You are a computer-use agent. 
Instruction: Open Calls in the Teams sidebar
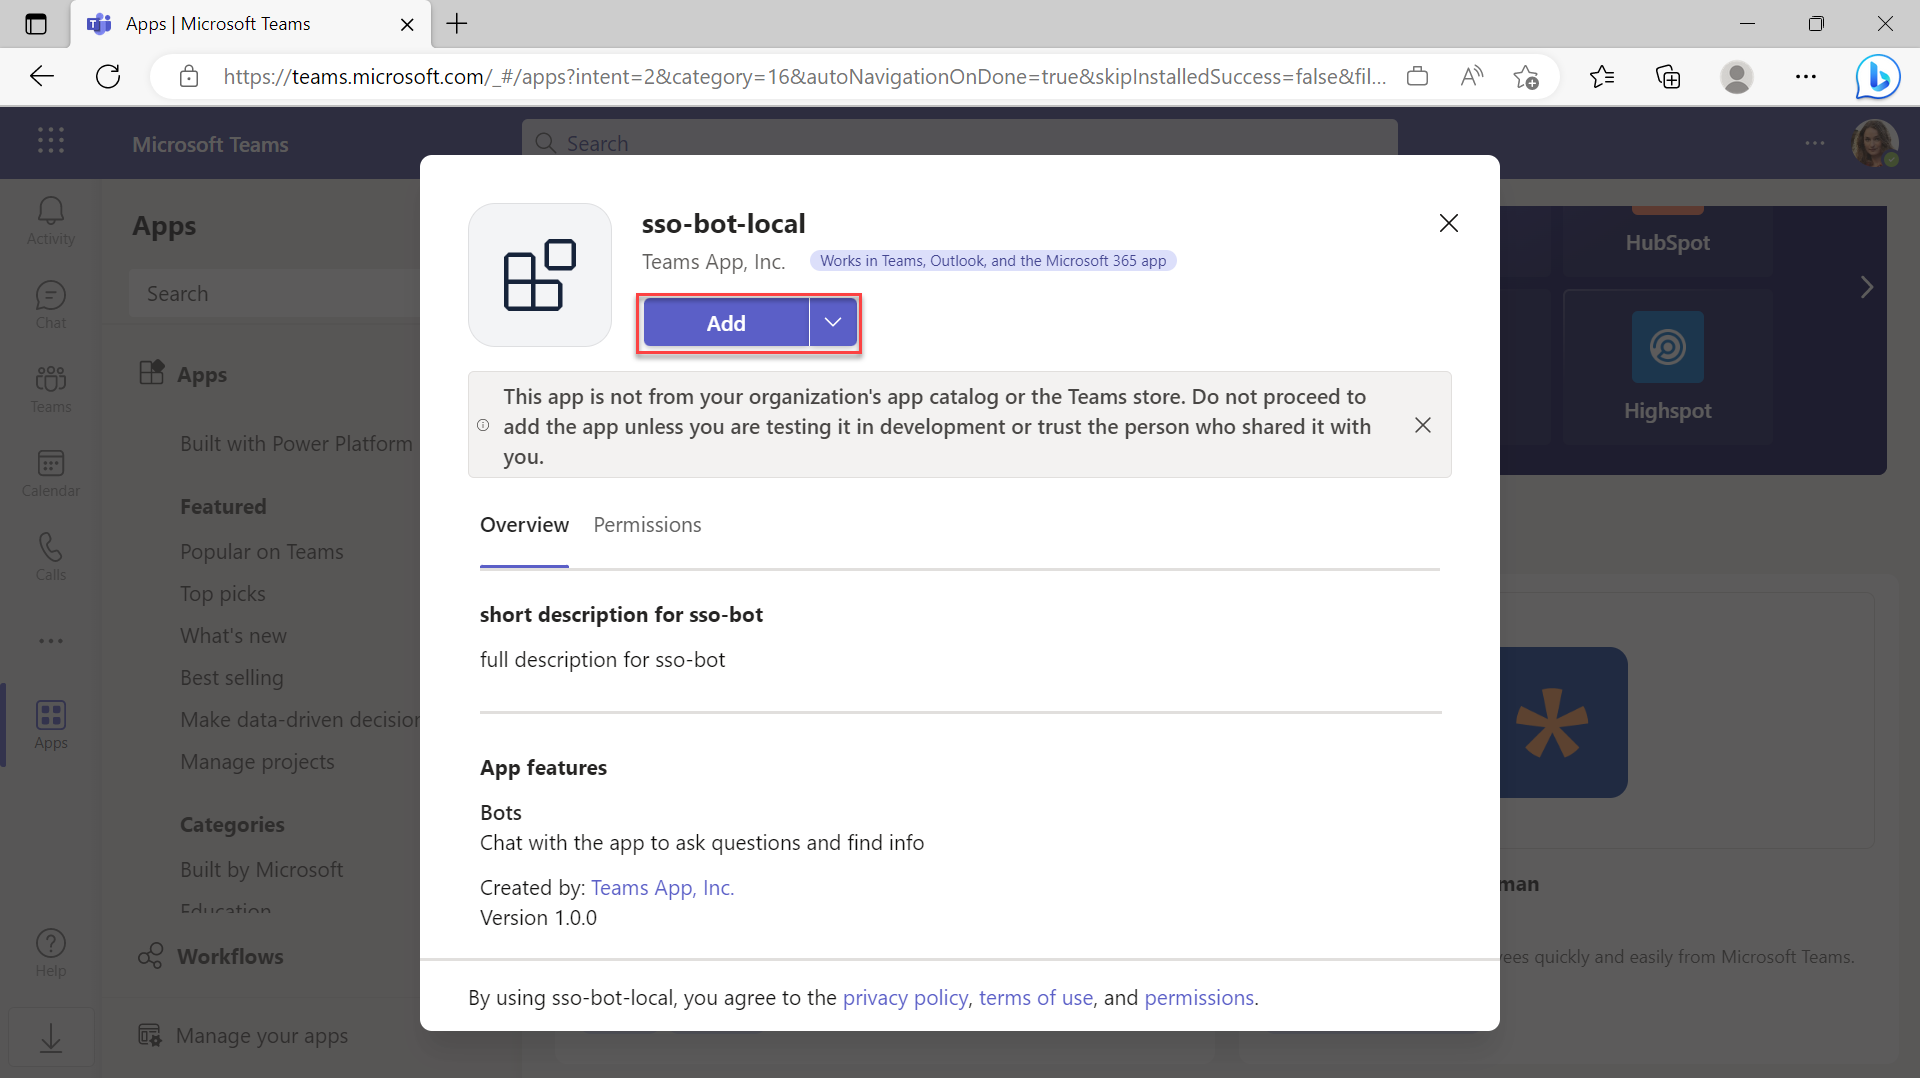[x=50, y=557]
